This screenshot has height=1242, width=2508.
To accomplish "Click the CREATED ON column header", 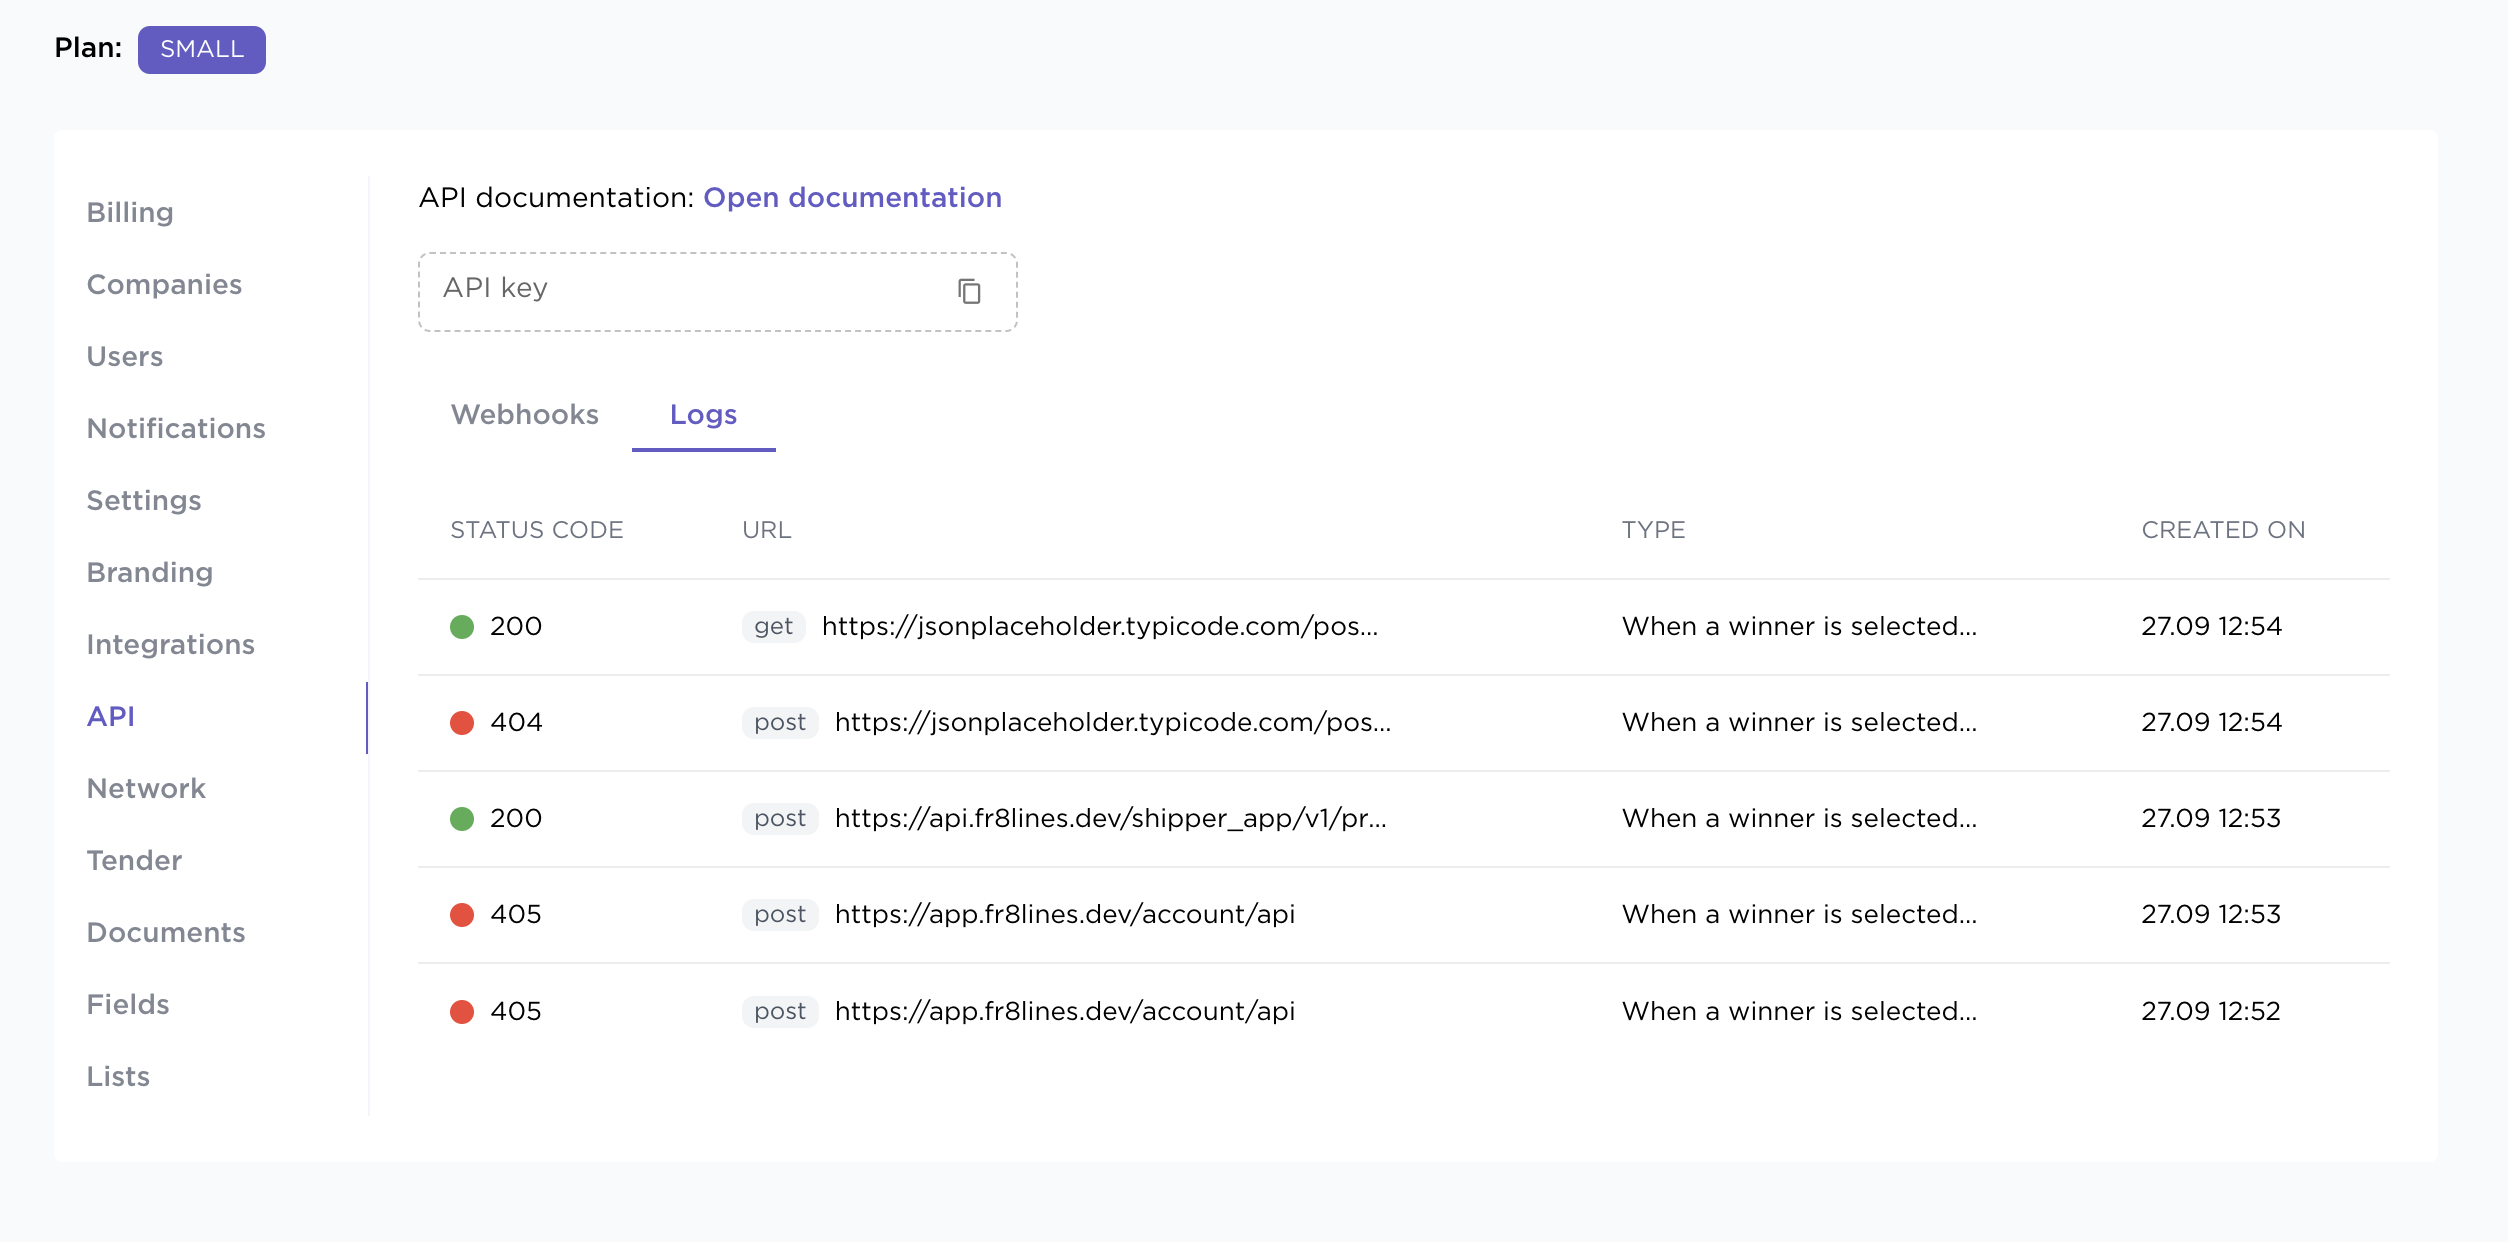I will pyautogui.click(x=2223, y=530).
